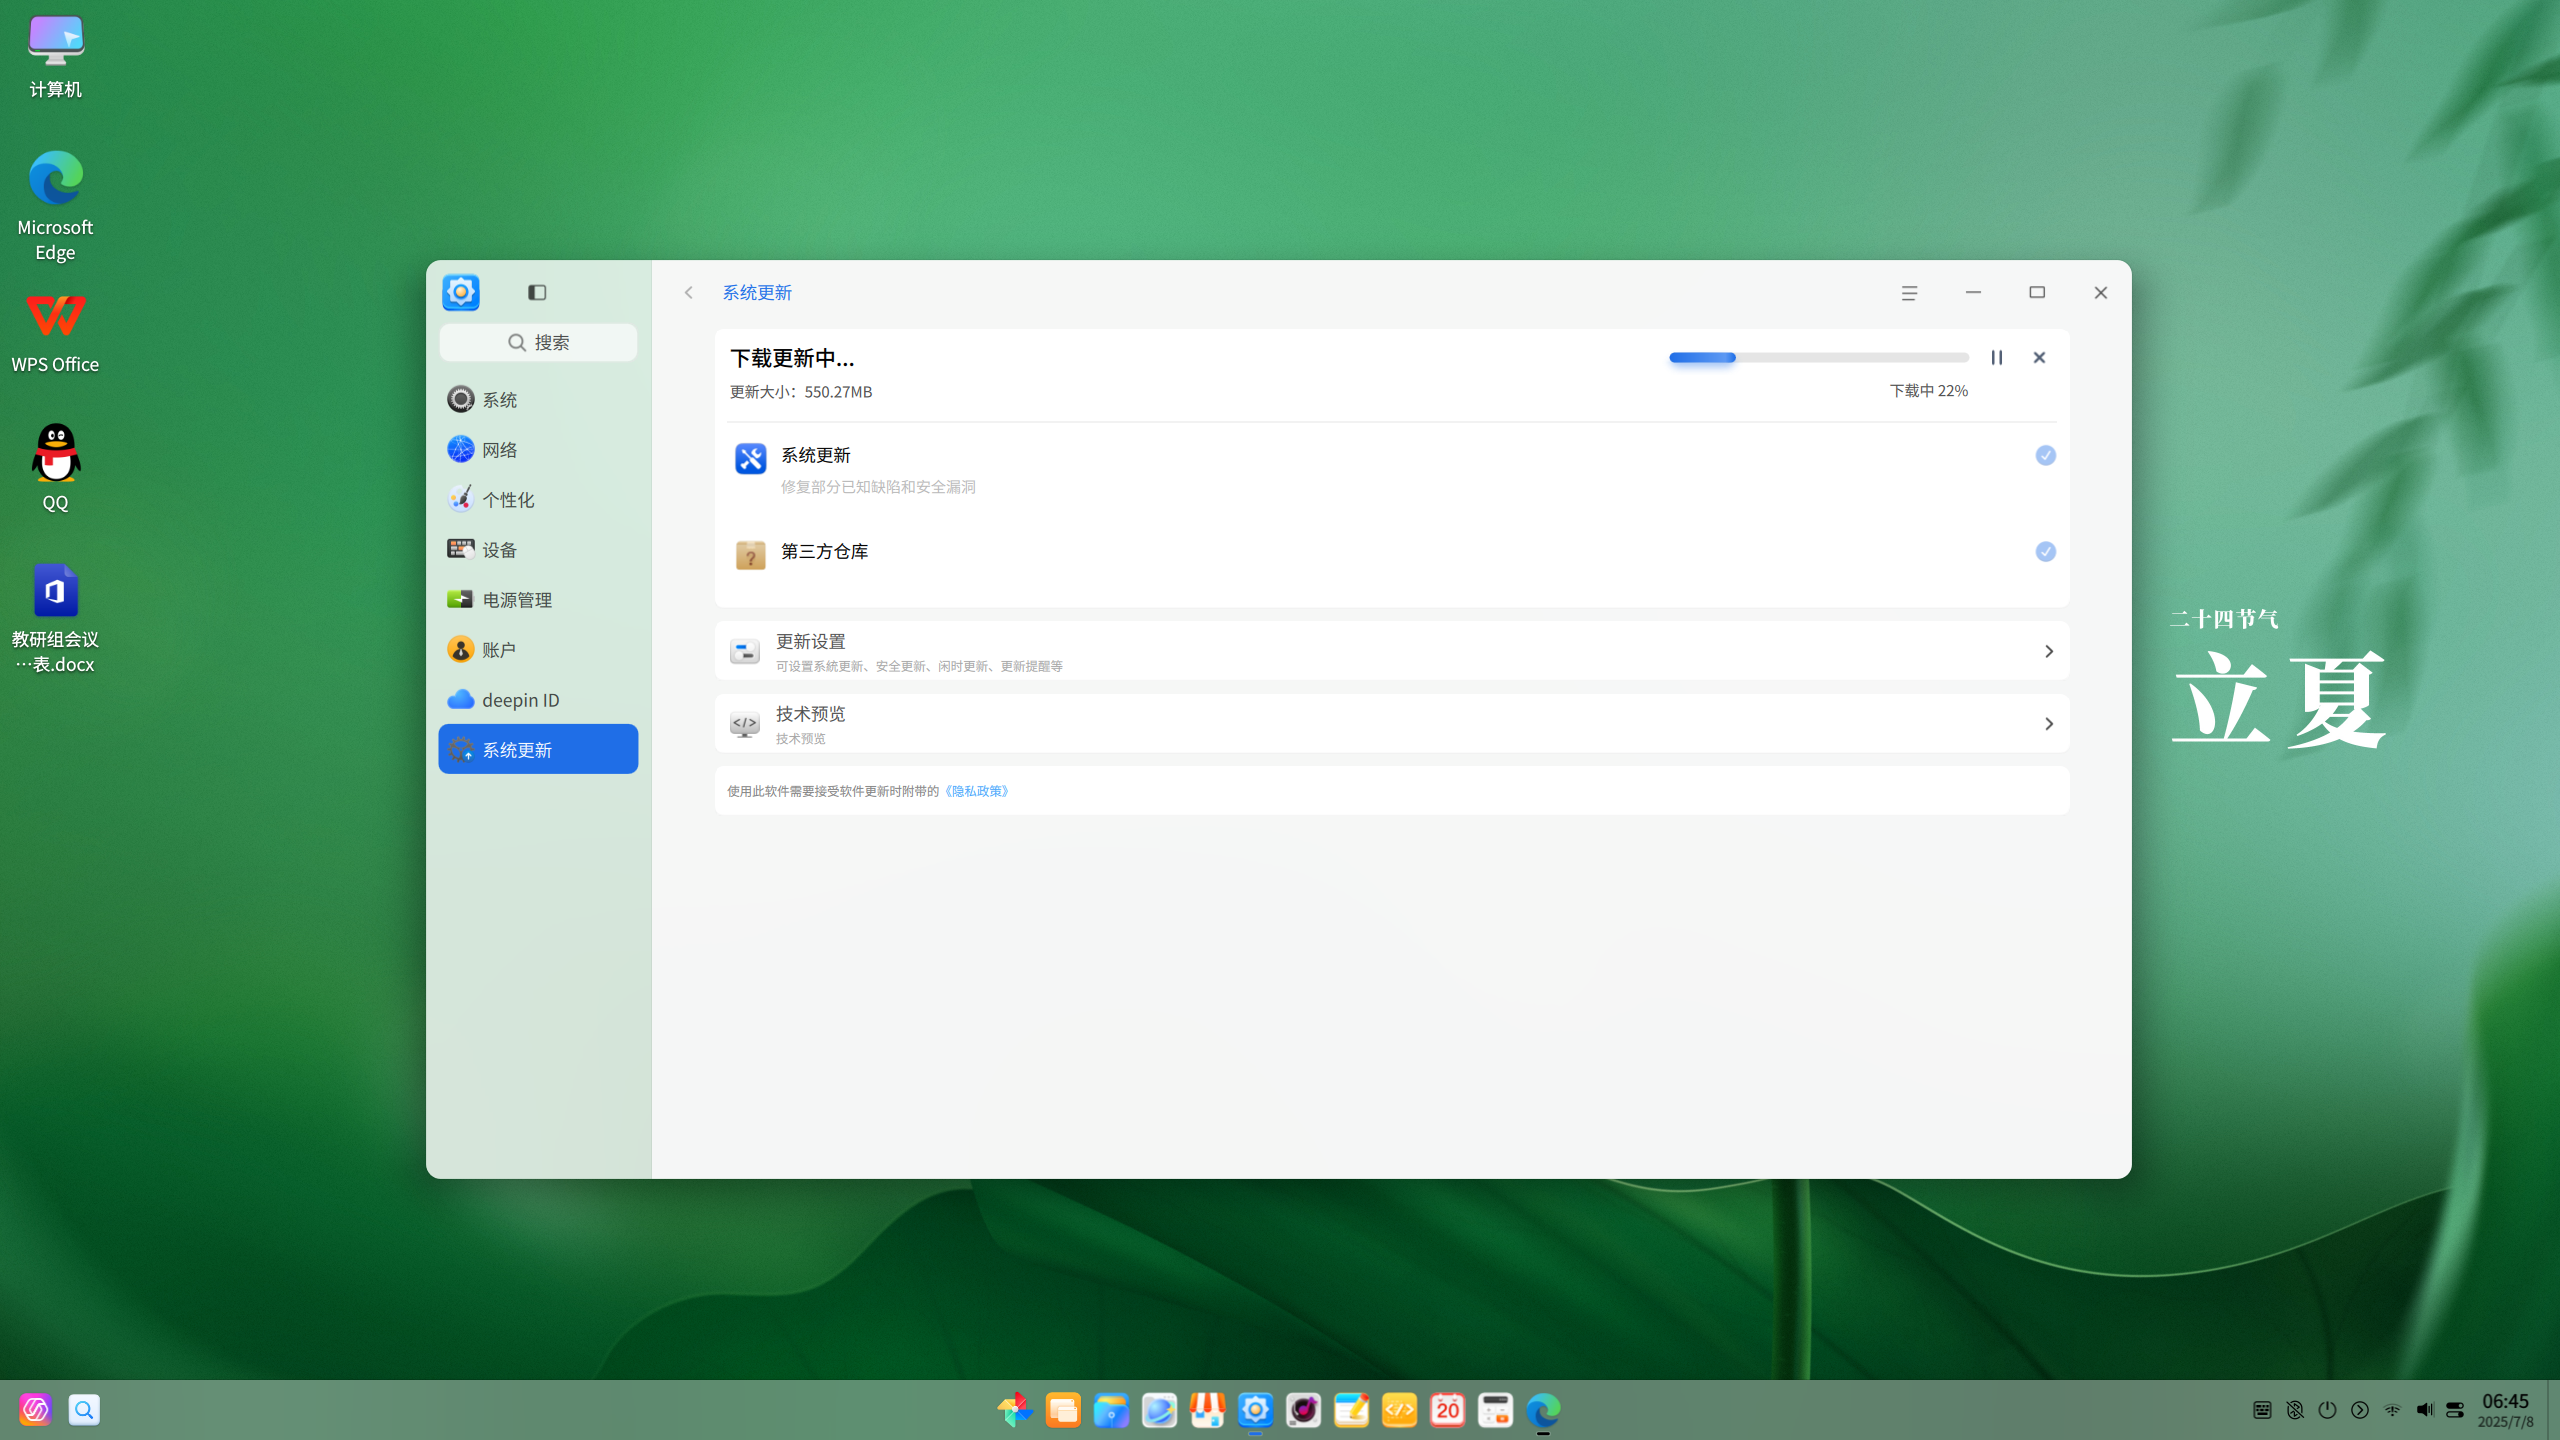Open the Wi-Fi tray icon
The width and height of the screenshot is (2560, 1440).
[2392, 1410]
